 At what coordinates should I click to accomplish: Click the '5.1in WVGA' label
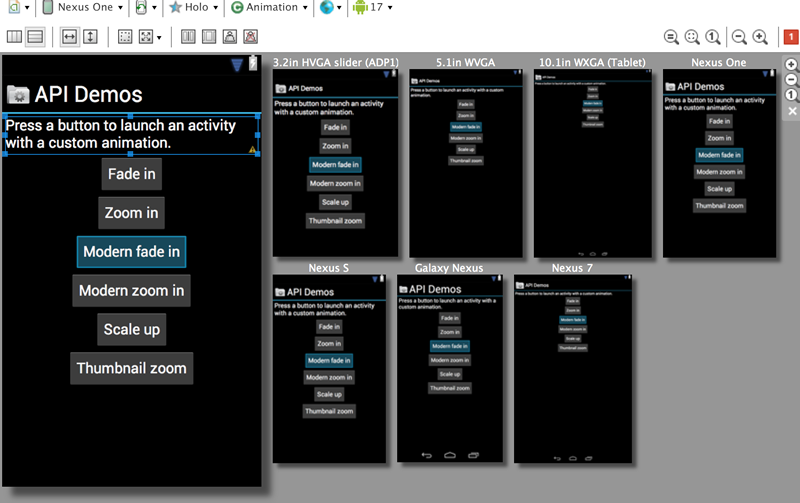pyautogui.click(x=465, y=63)
